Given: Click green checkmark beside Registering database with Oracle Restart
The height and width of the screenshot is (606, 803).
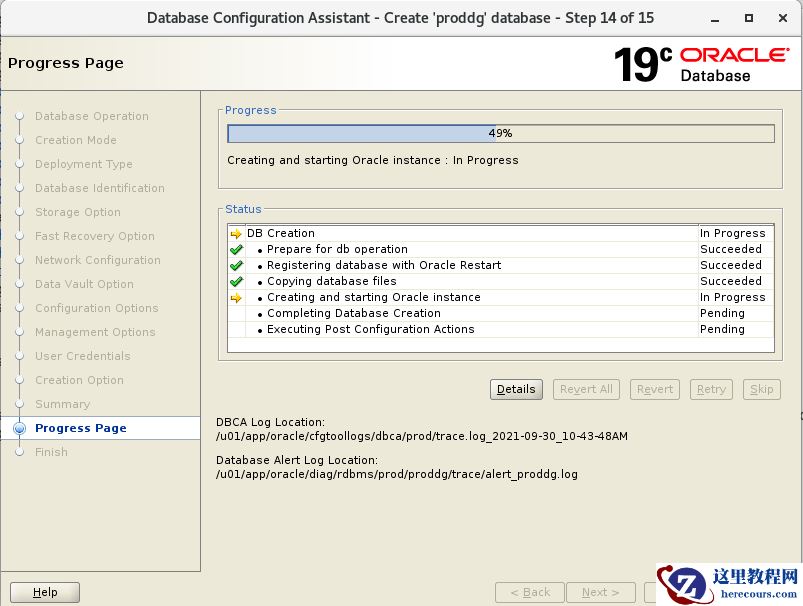Looking at the screenshot, I should 236,266.
